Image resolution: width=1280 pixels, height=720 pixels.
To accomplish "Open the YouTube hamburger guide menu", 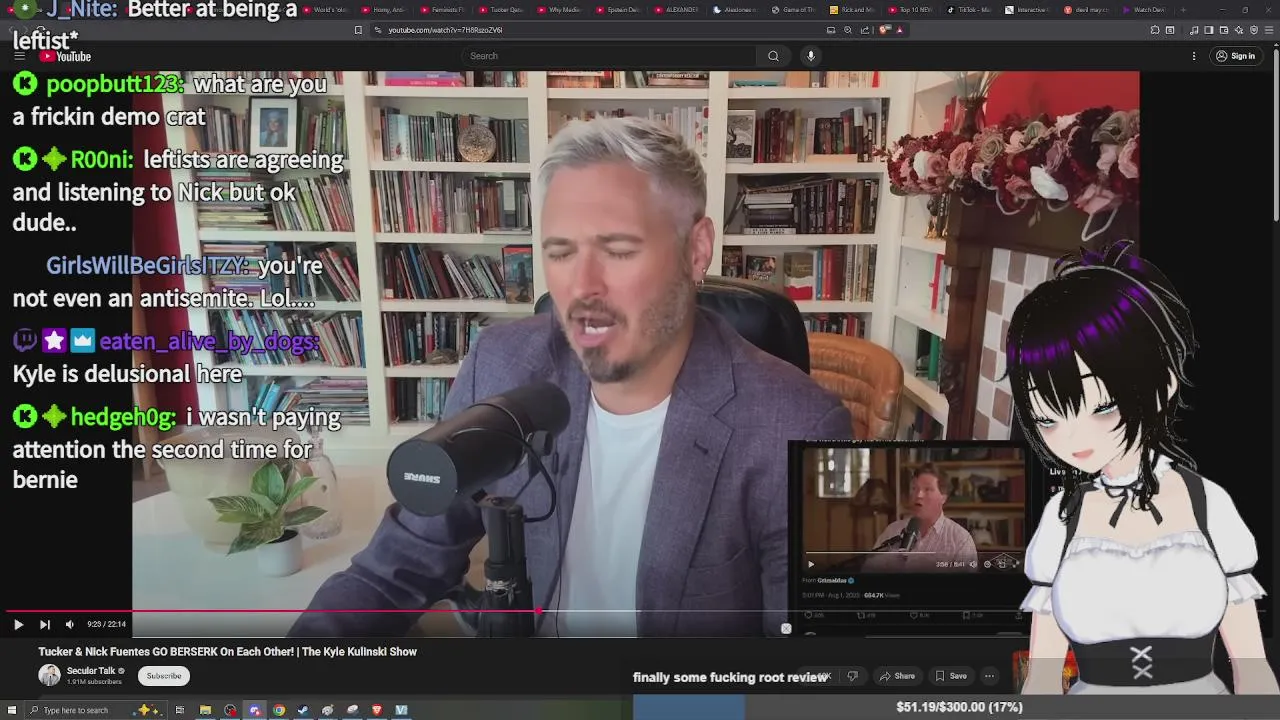I will 19,56.
